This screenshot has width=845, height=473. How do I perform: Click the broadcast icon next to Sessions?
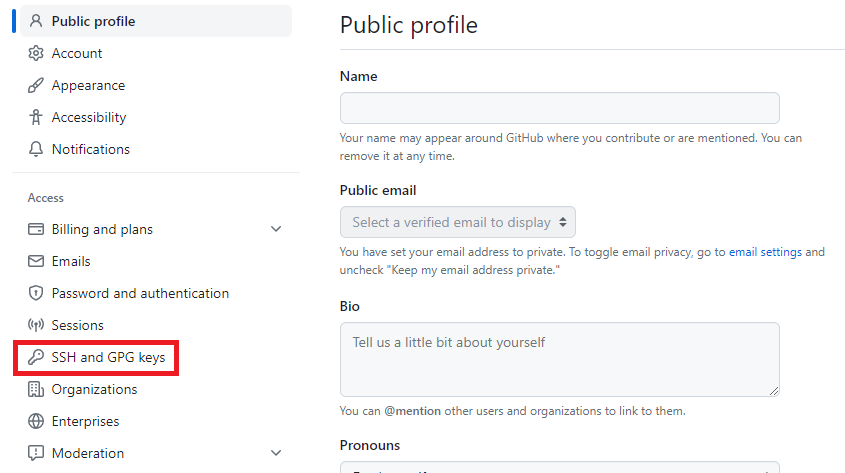point(36,325)
